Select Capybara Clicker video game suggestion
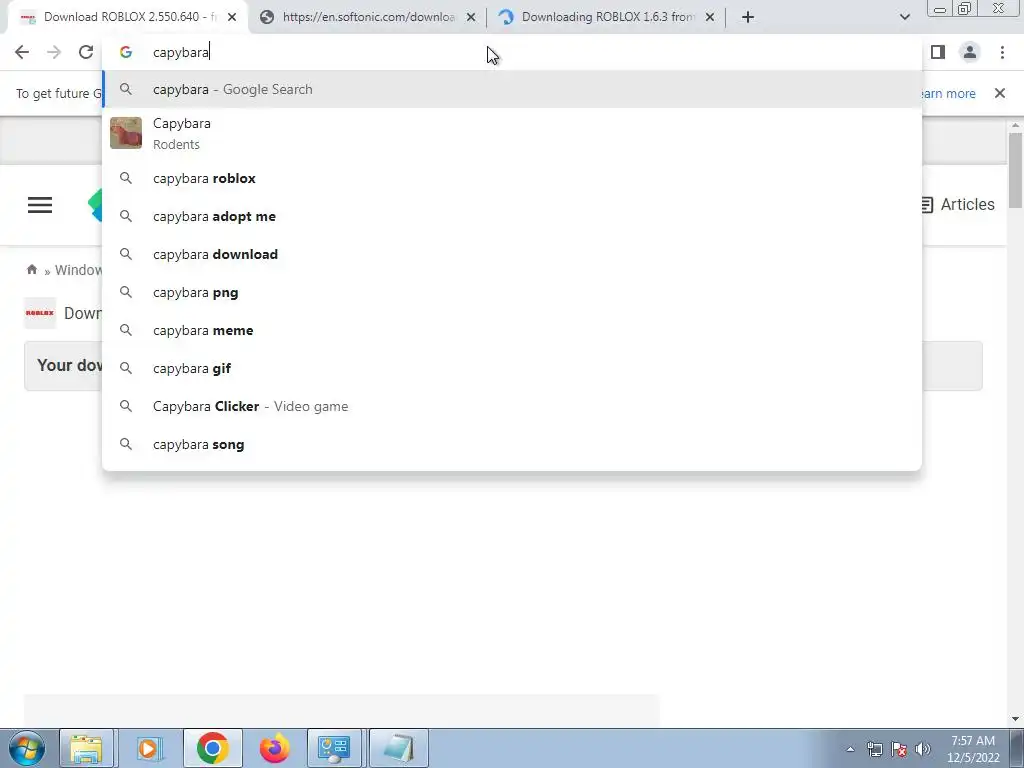 pos(512,406)
